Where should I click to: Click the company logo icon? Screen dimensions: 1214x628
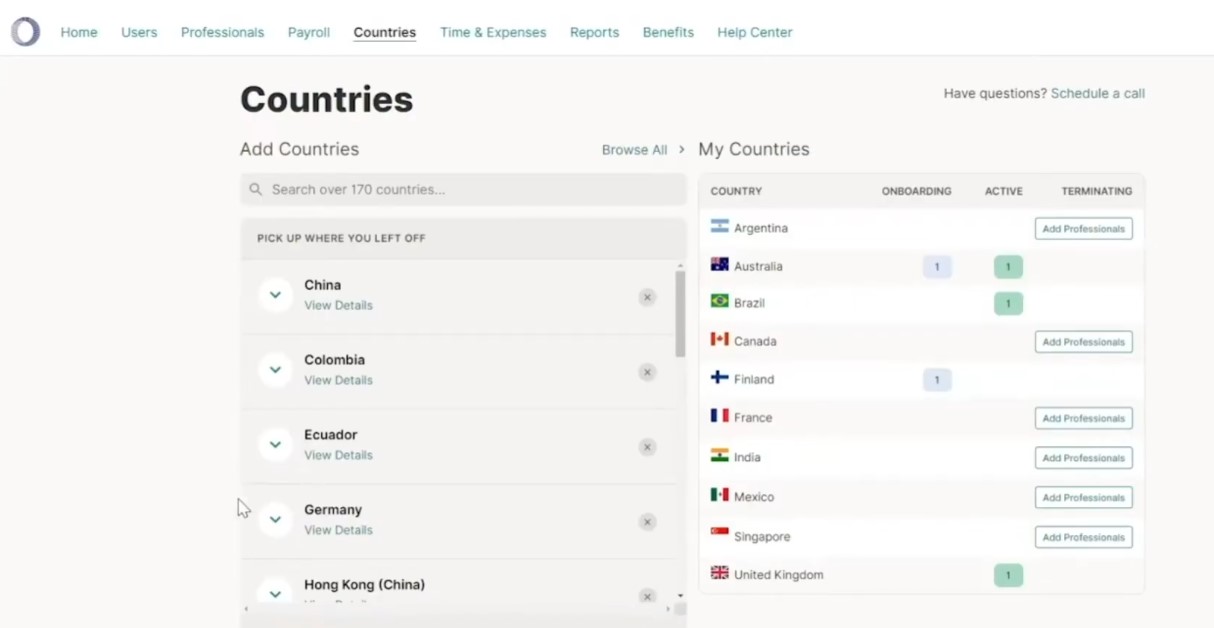click(x=26, y=32)
